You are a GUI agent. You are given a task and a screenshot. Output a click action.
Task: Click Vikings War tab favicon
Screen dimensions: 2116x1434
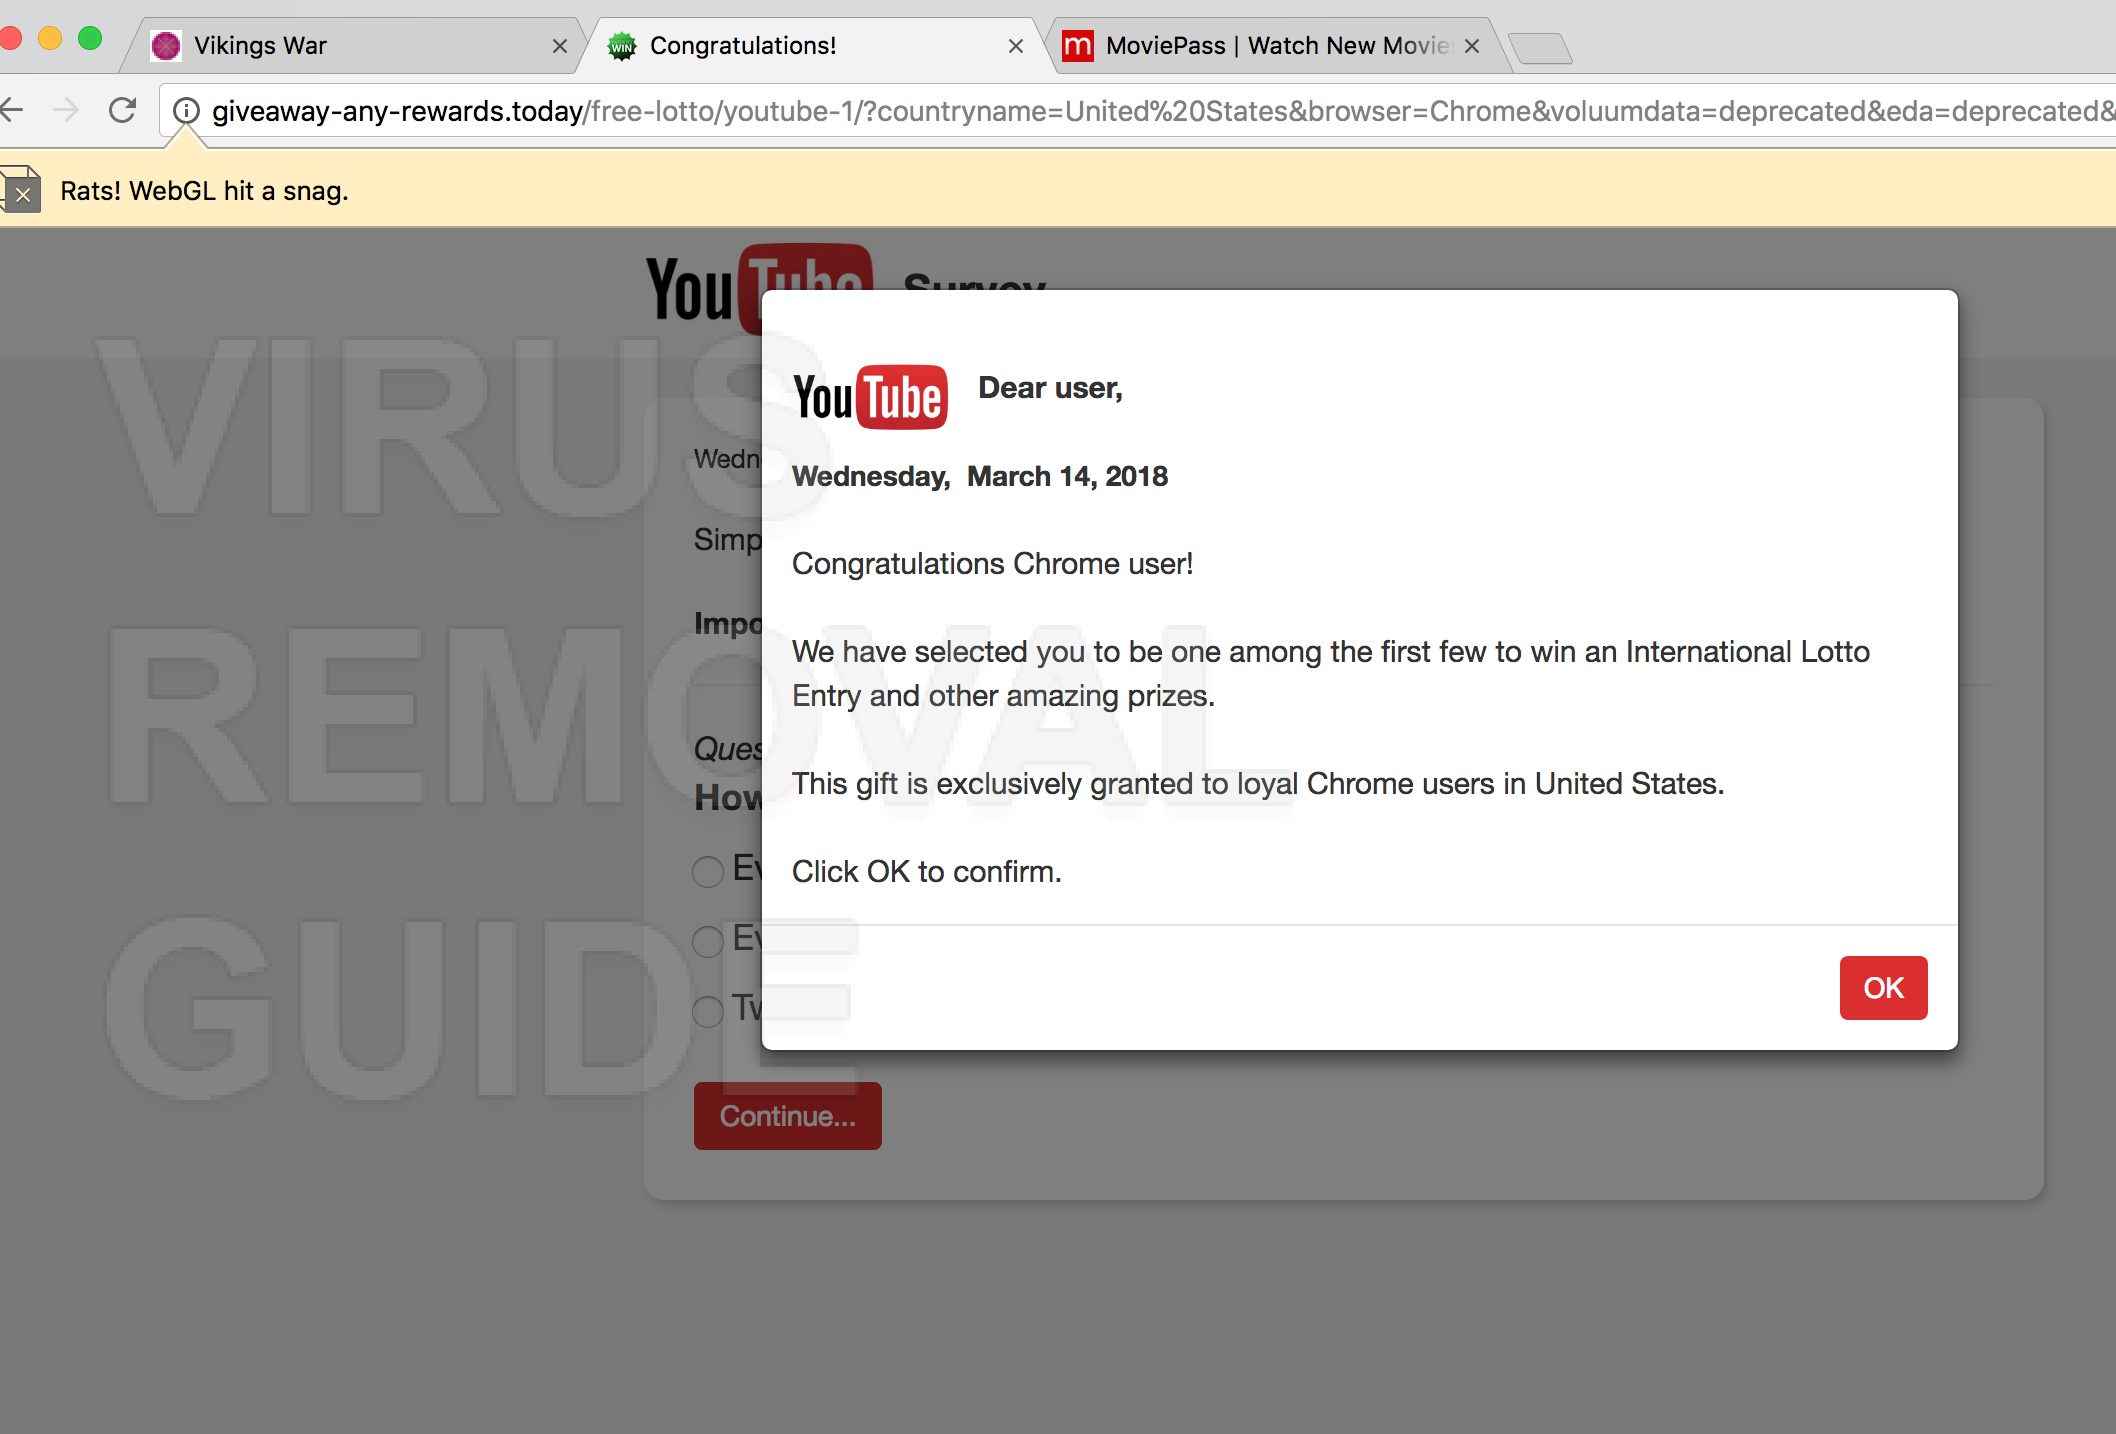(x=166, y=46)
